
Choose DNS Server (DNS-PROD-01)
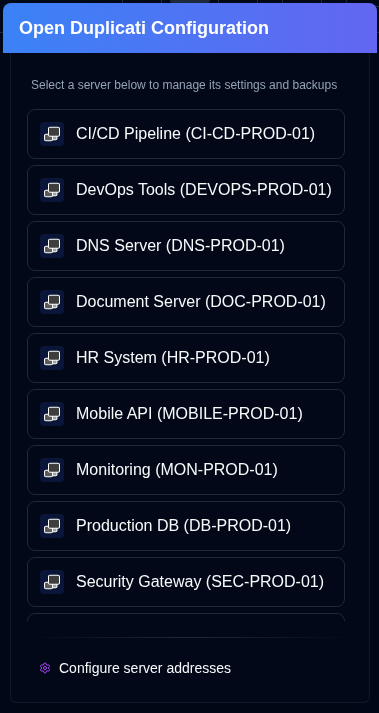(186, 246)
